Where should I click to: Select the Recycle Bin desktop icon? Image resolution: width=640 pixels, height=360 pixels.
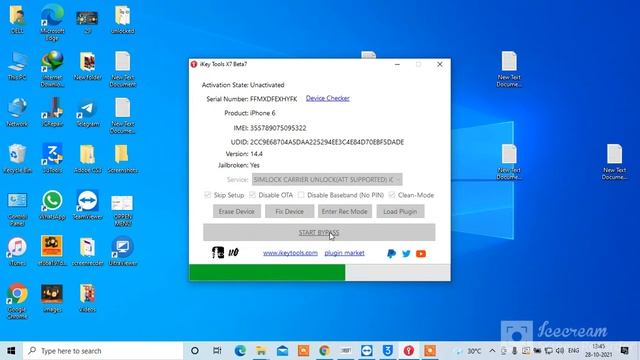pyautogui.click(x=17, y=158)
